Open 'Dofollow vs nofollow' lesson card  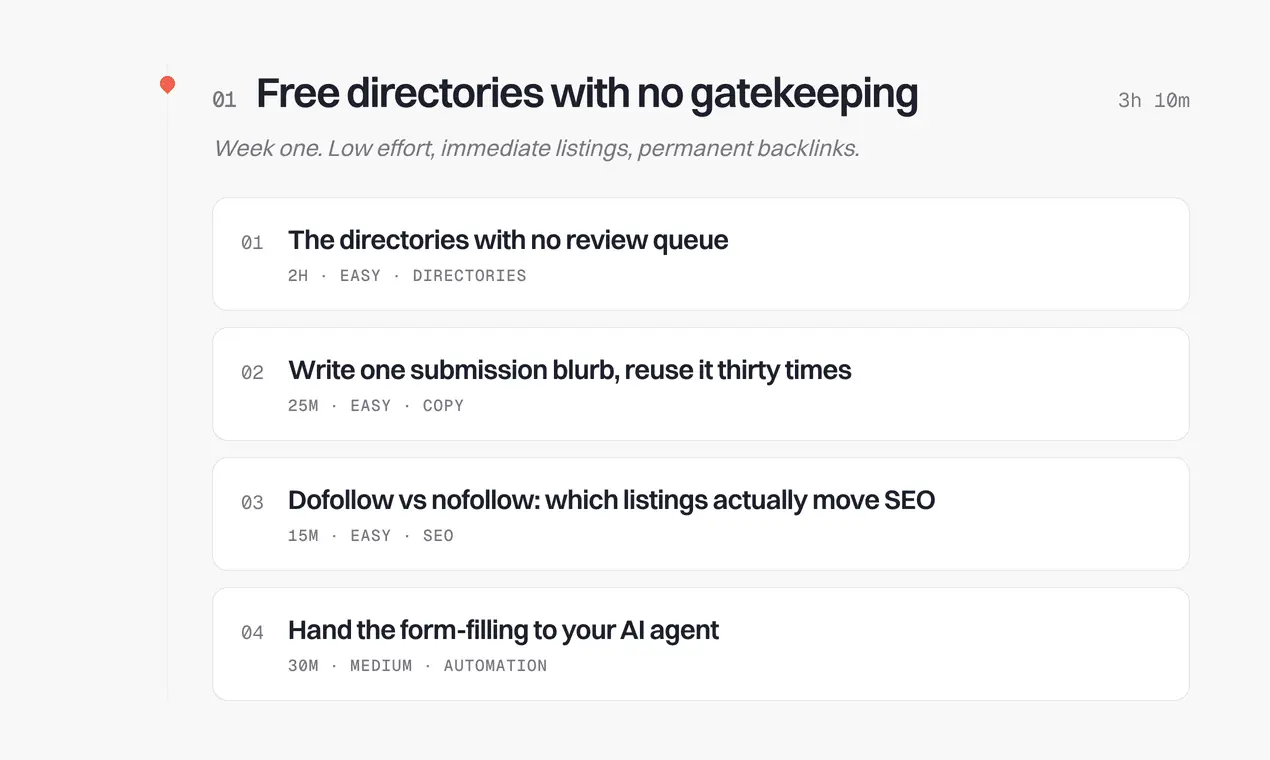point(700,514)
